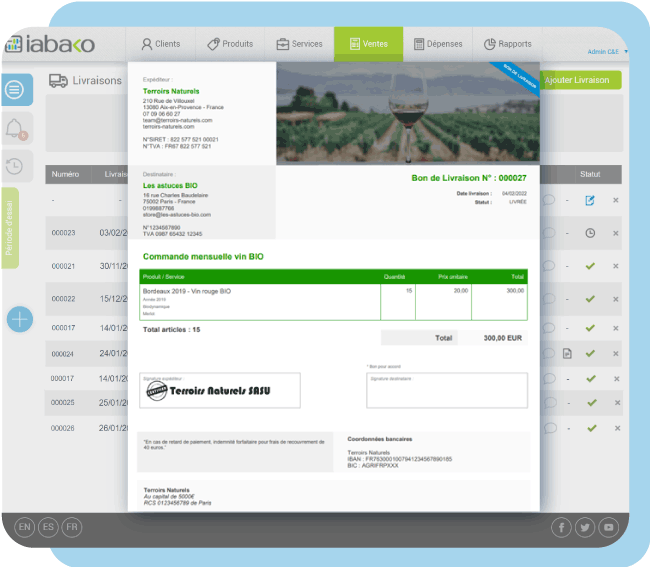
Task: Click the green checkmark for delivery 000024
Action: [590, 354]
